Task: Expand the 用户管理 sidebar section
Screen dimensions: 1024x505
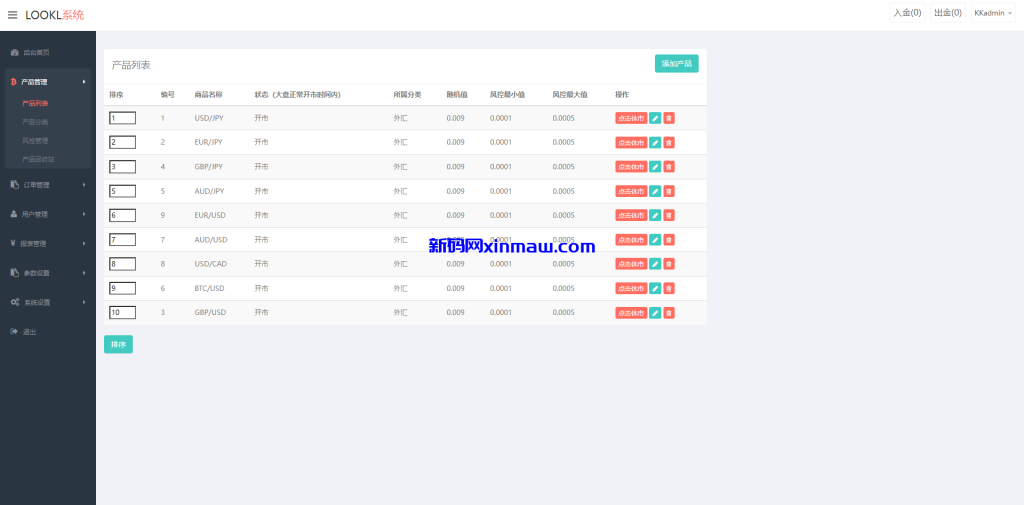Action: (48, 214)
